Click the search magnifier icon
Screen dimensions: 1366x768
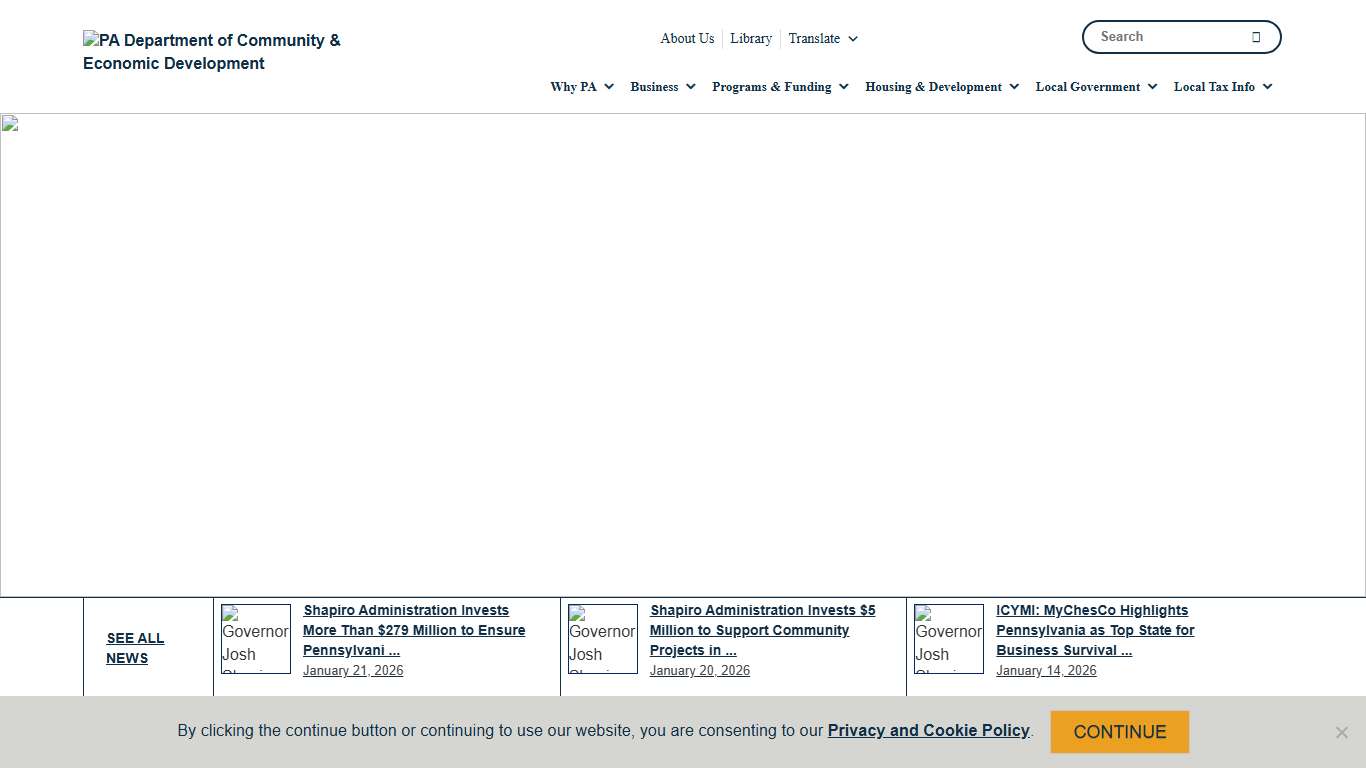(x=1256, y=37)
